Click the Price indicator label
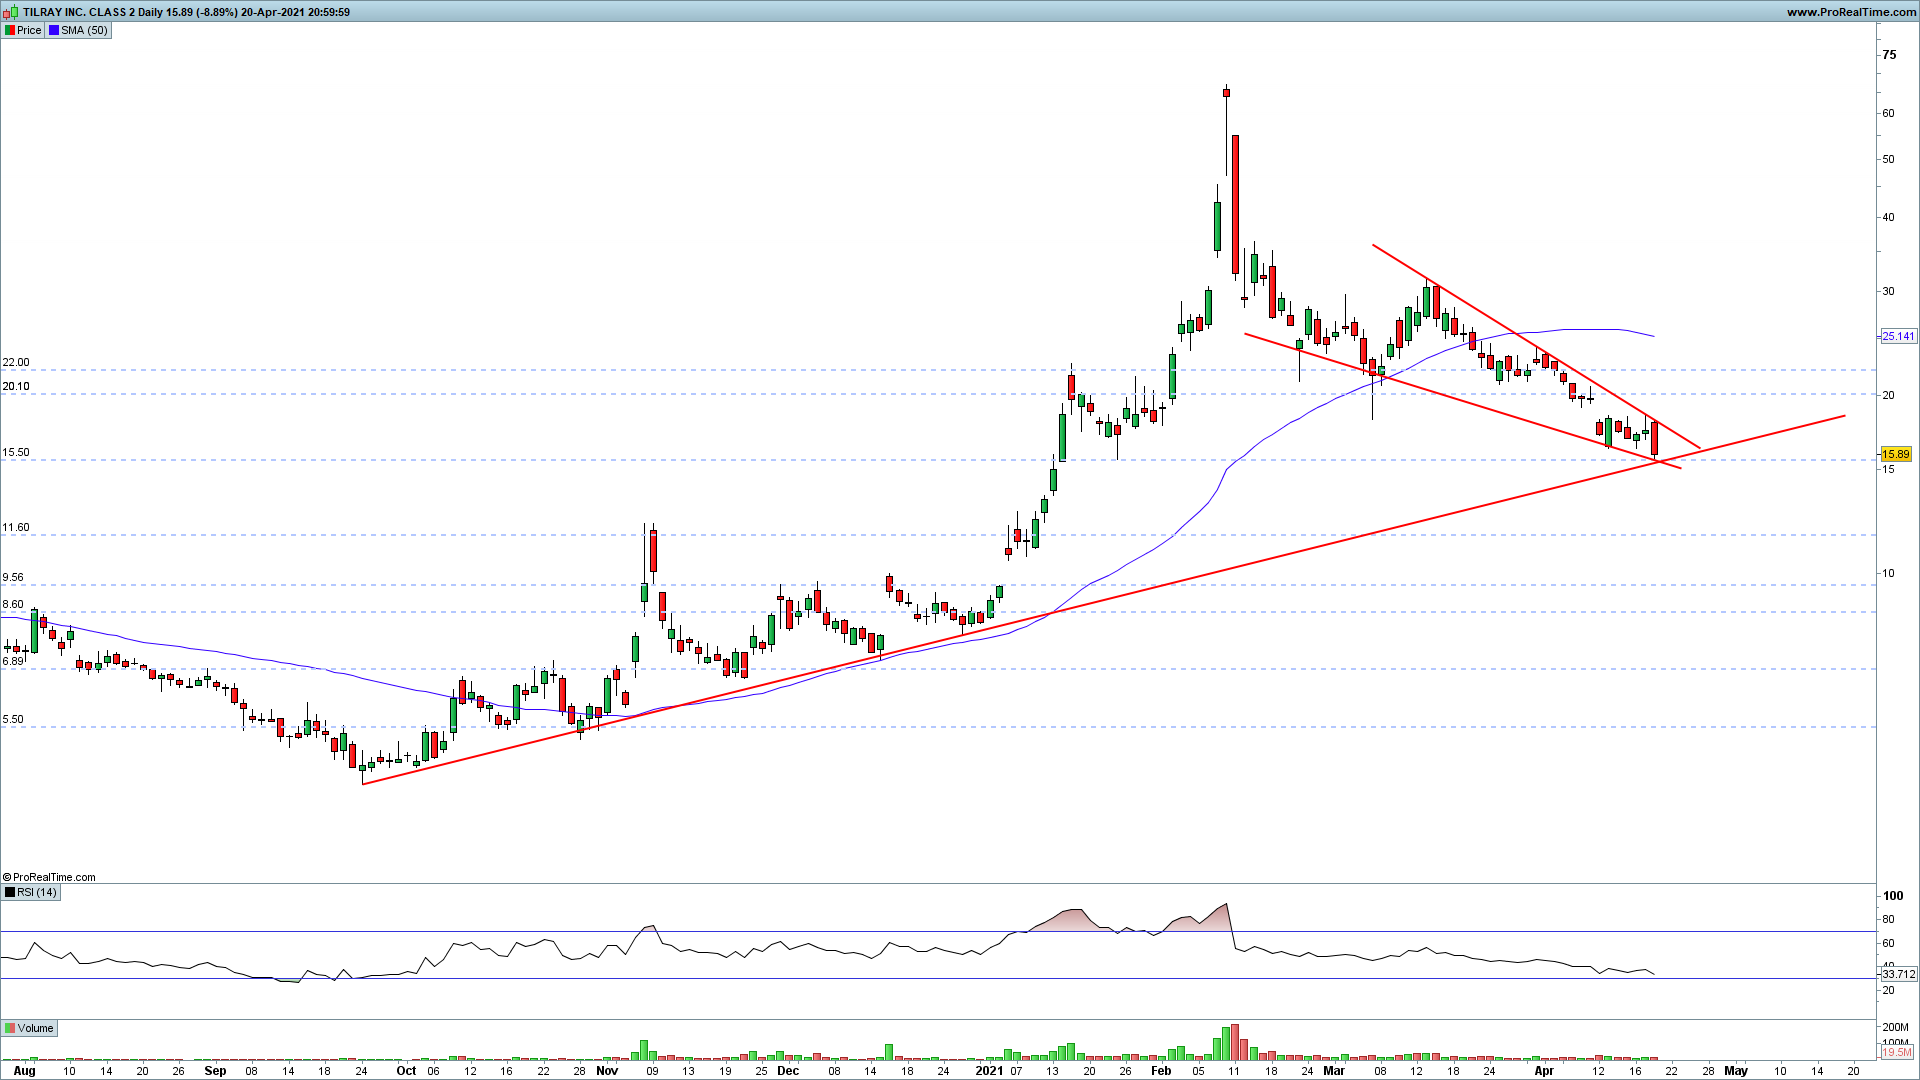Viewport: 1920px width, 1080px height. click(x=29, y=30)
